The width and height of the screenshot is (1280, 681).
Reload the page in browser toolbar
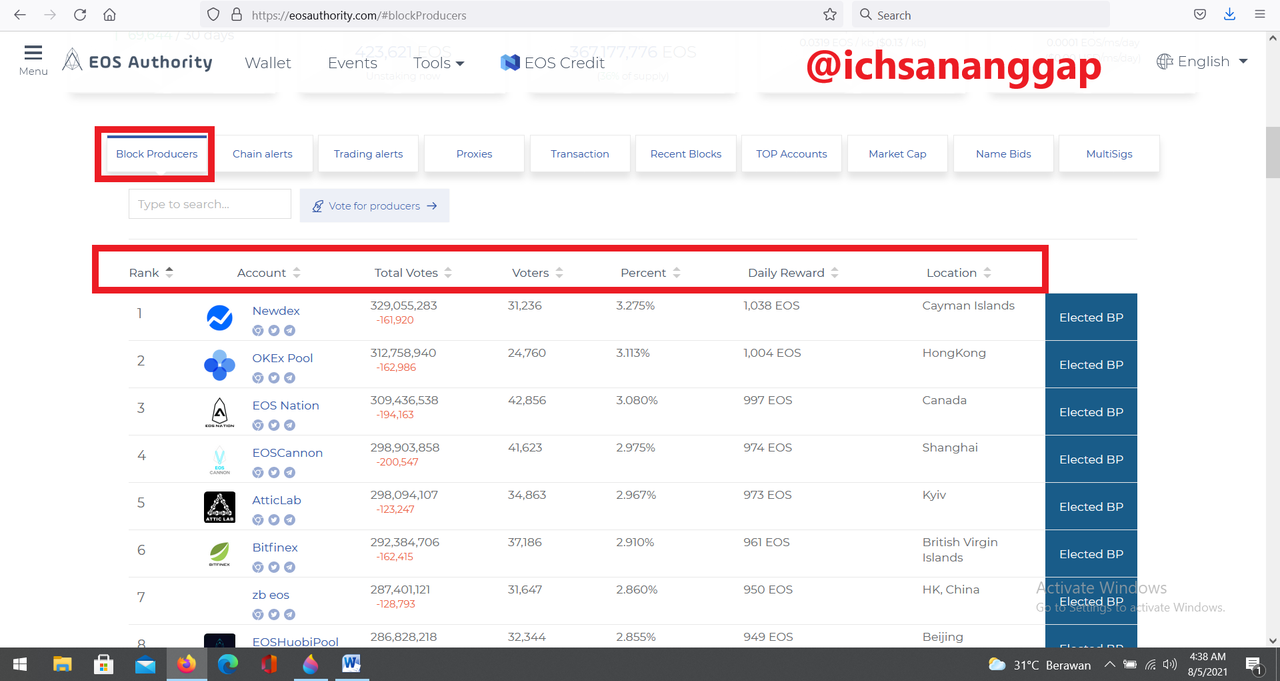[x=80, y=15]
